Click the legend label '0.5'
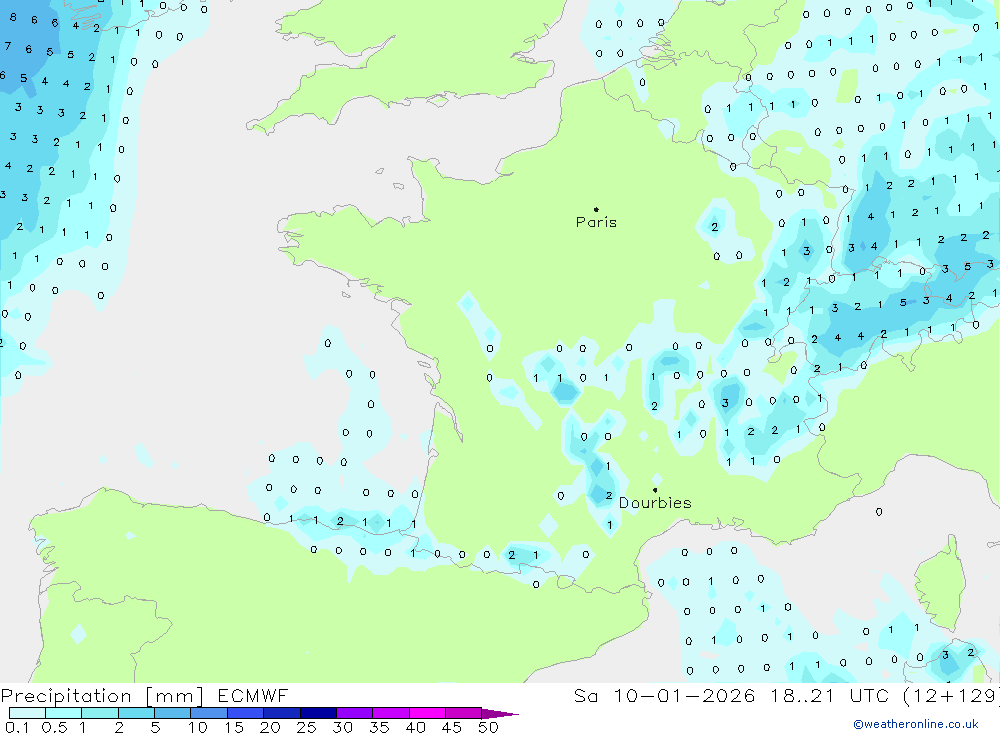 (54, 727)
